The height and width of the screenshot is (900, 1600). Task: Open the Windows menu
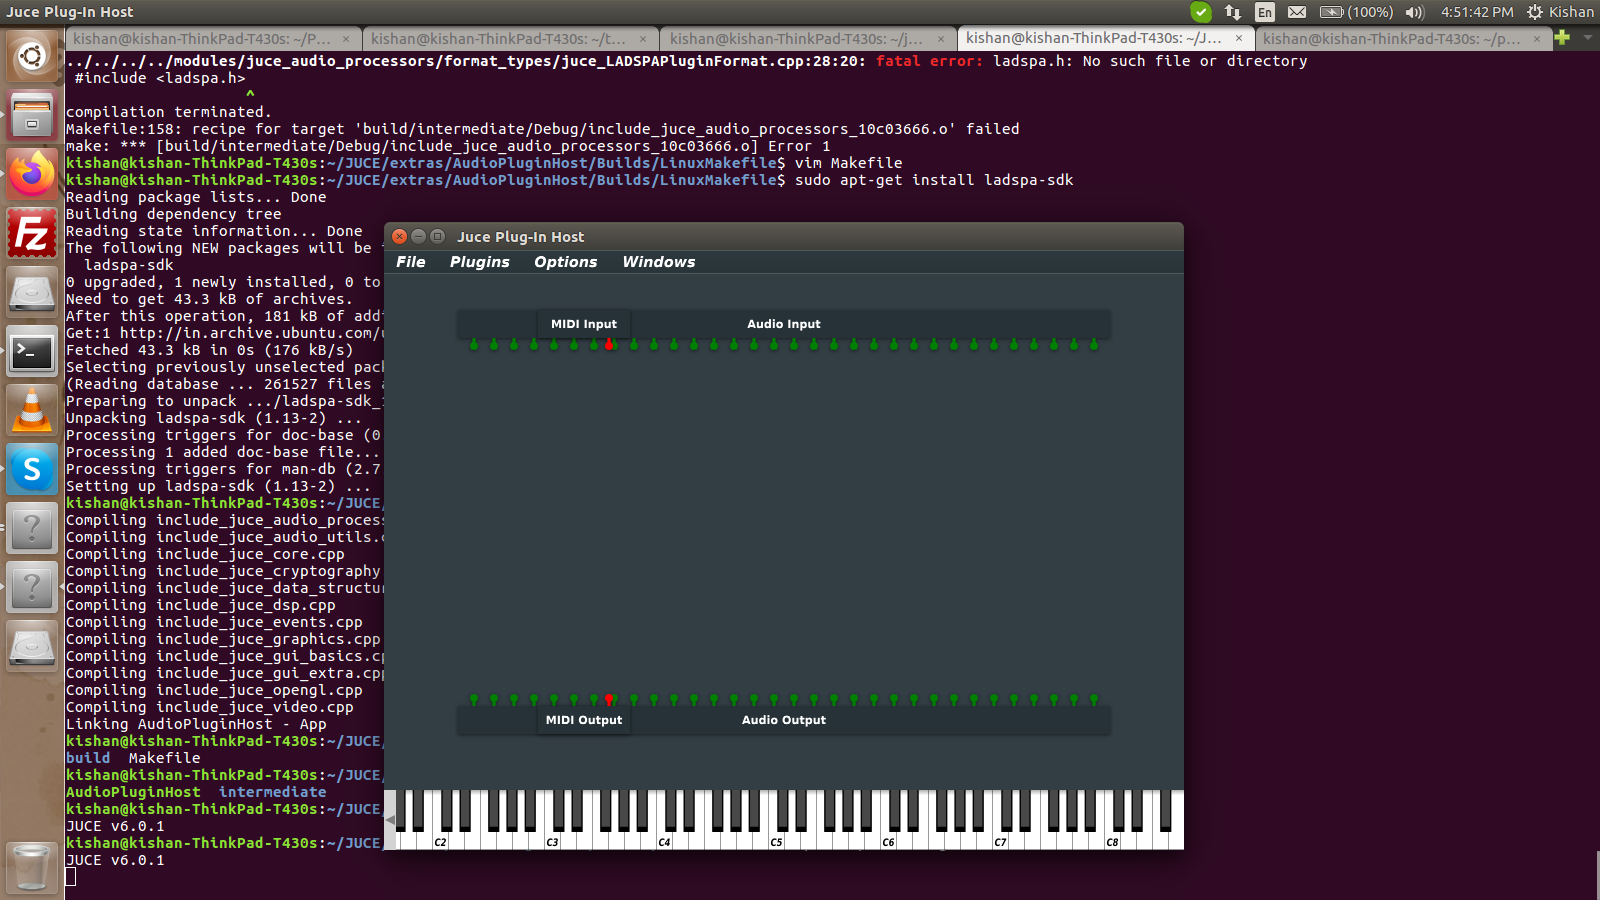click(x=658, y=262)
